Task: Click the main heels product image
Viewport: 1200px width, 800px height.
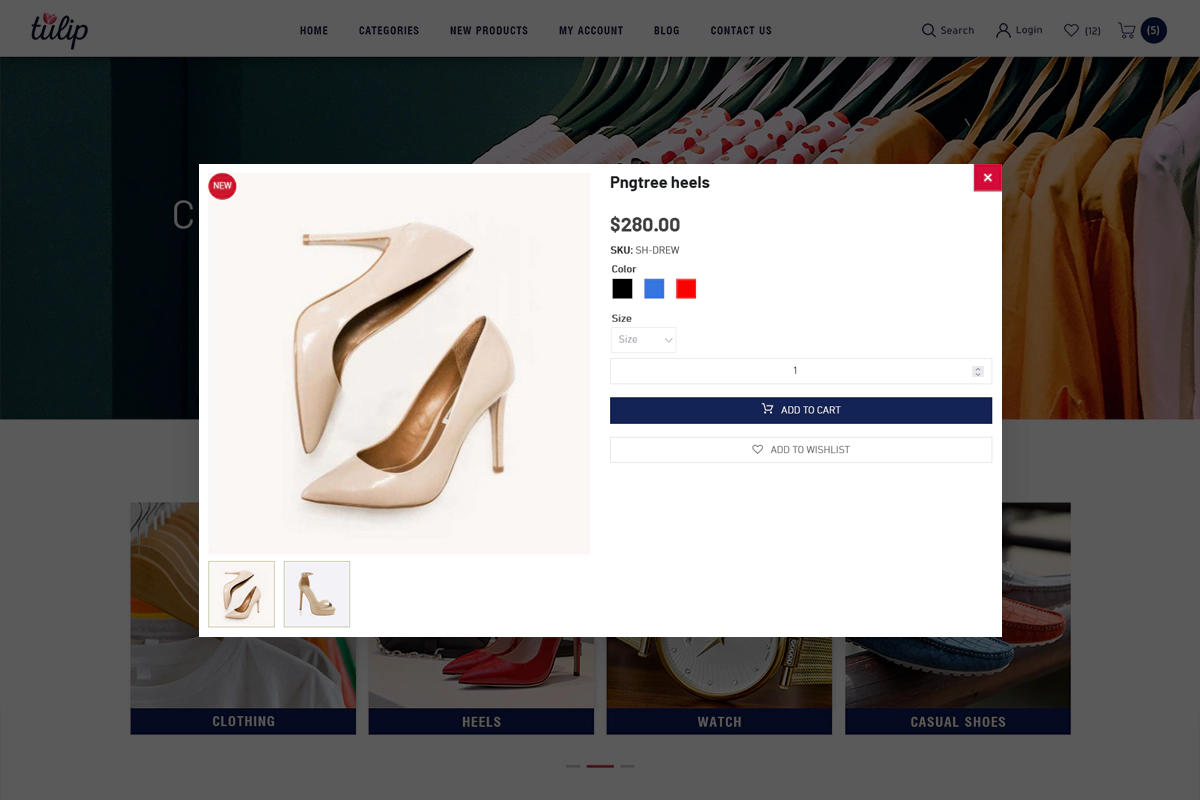Action: tap(399, 363)
